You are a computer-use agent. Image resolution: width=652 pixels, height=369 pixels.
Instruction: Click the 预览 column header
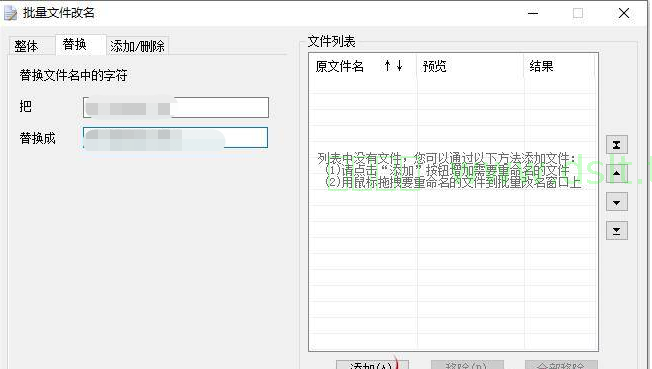tap(470, 66)
